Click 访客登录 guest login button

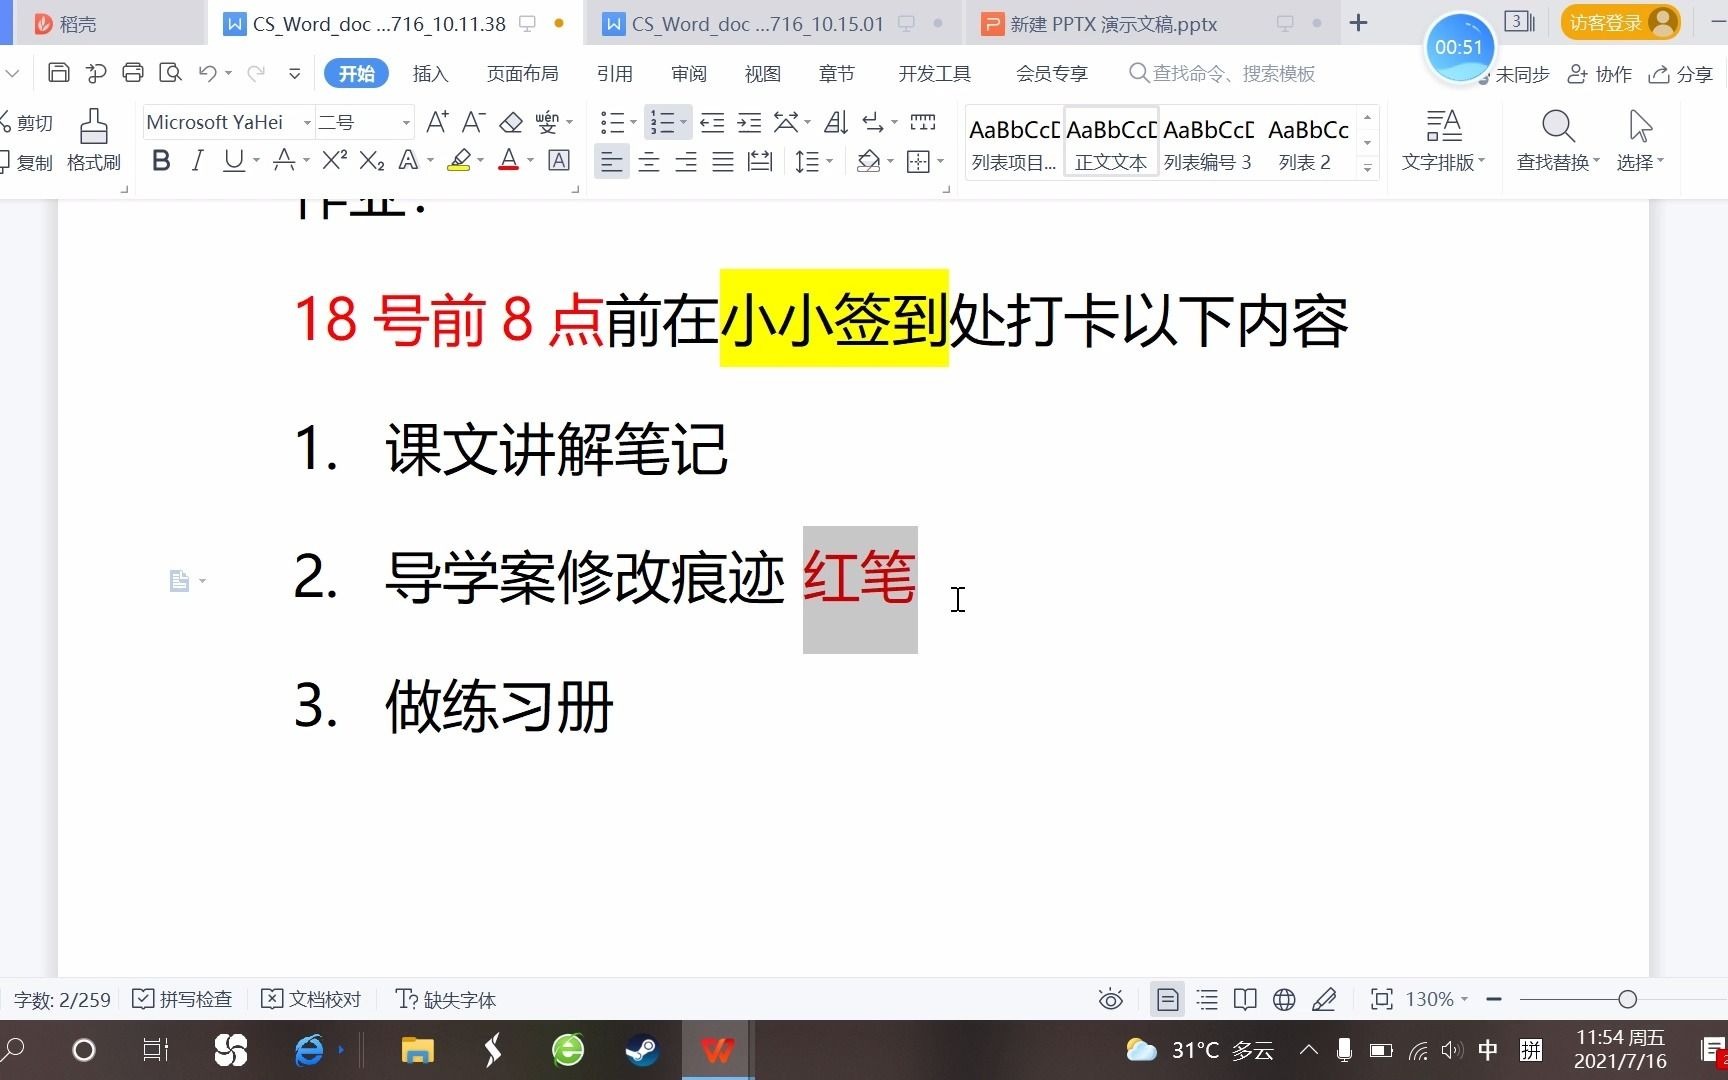(1620, 23)
